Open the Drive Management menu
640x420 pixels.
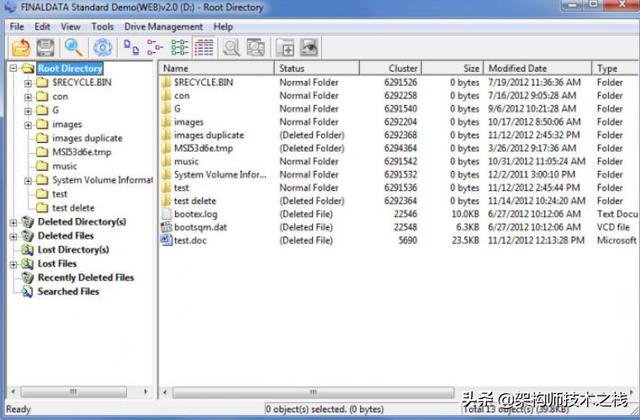point(163,27)
